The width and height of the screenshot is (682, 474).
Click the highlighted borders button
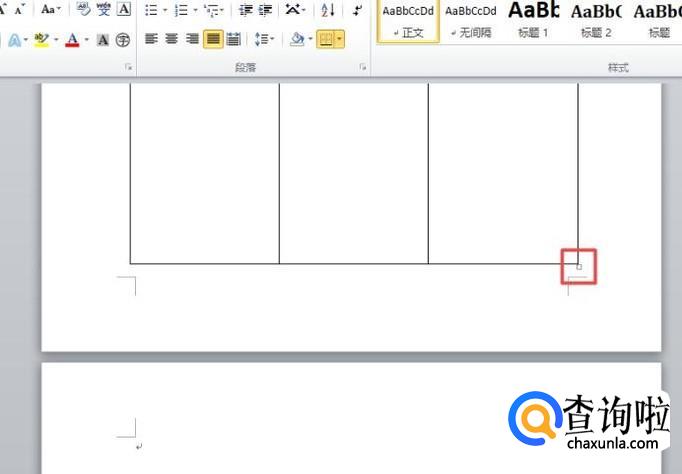tap(326, 40)
